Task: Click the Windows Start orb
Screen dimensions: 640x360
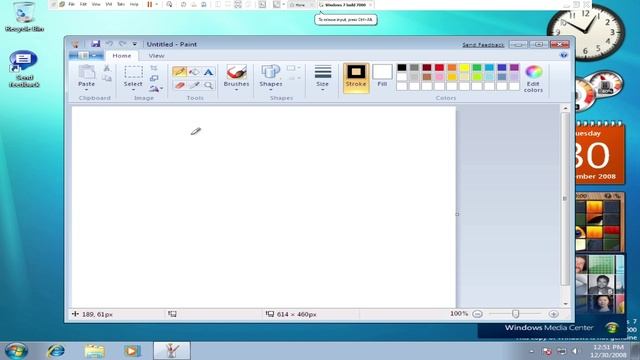Action: [x=16, y=351]
